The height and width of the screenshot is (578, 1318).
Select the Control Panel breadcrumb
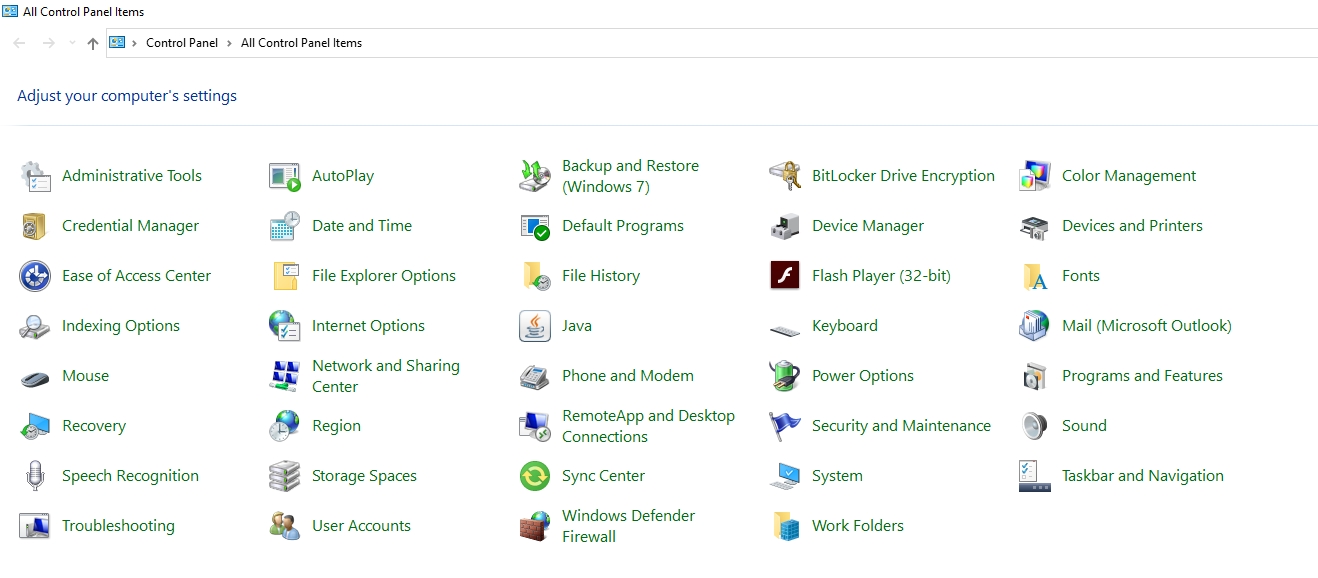182,42
